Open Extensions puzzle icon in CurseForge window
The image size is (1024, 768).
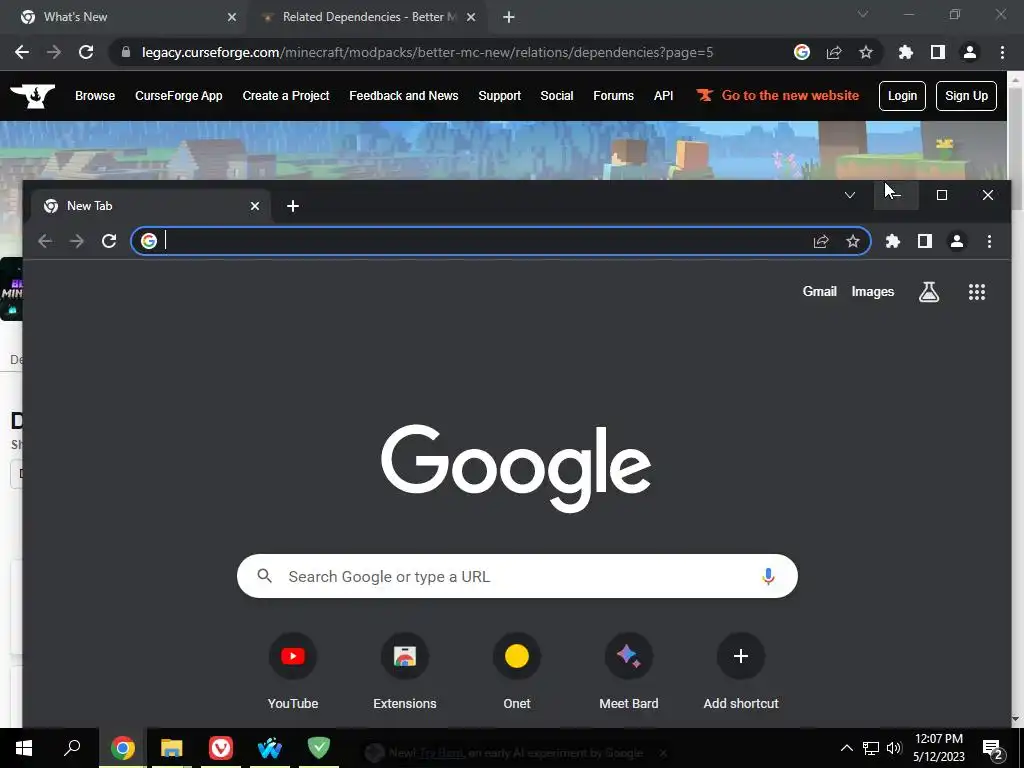(906, 52)
